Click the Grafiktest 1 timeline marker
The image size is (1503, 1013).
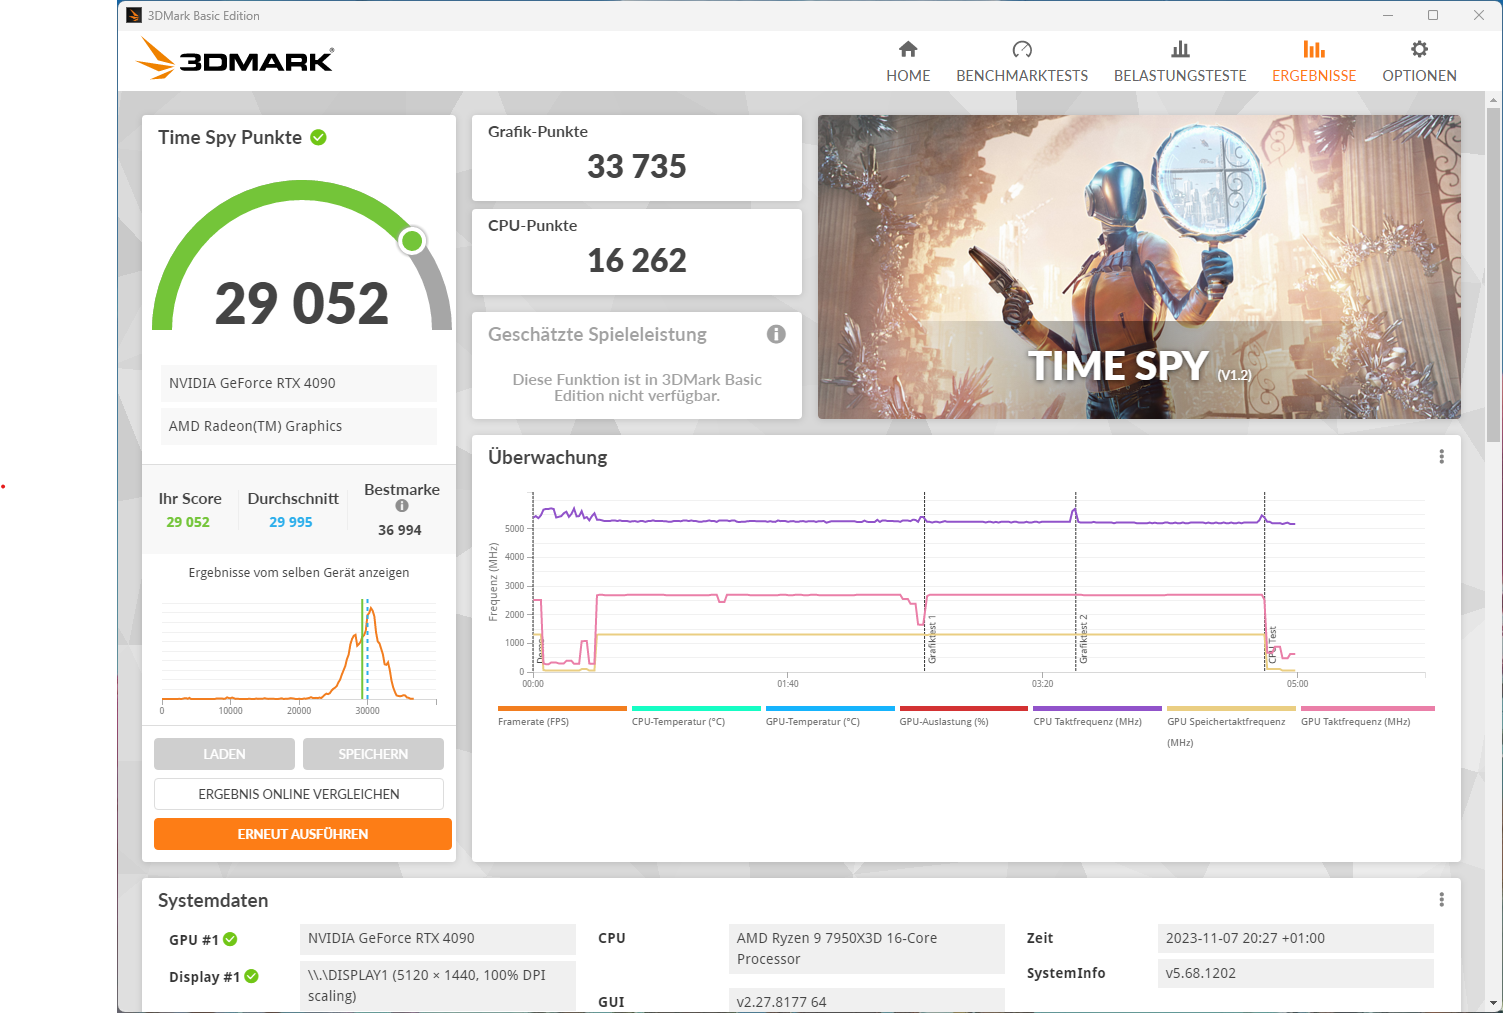pyautogui.click(x=932, y=640)
